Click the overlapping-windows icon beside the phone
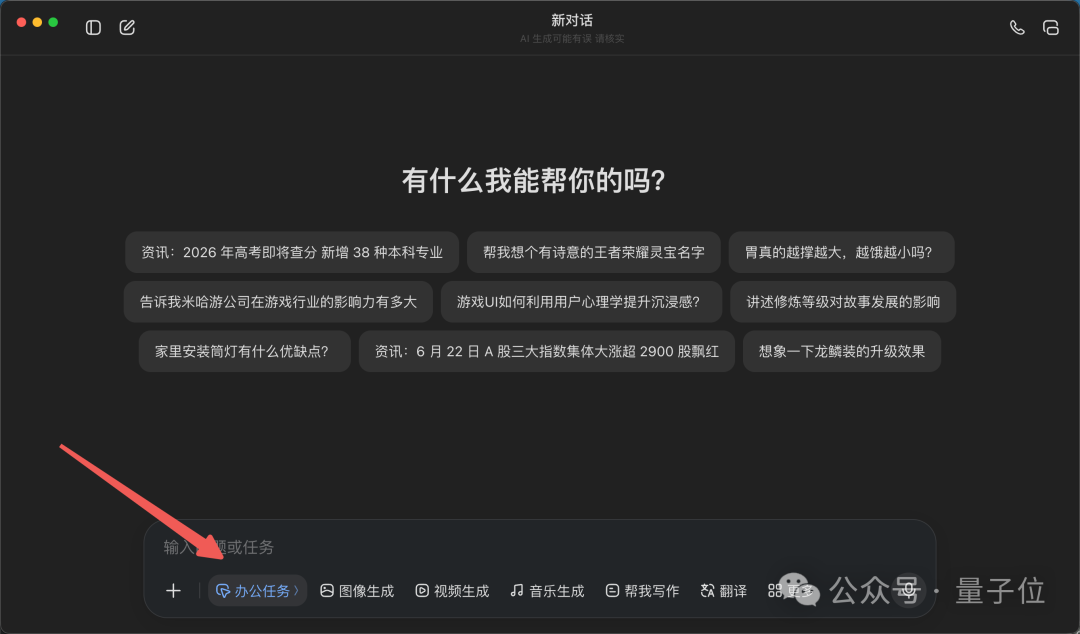The image size is (1080, 634). [1050, 28]
